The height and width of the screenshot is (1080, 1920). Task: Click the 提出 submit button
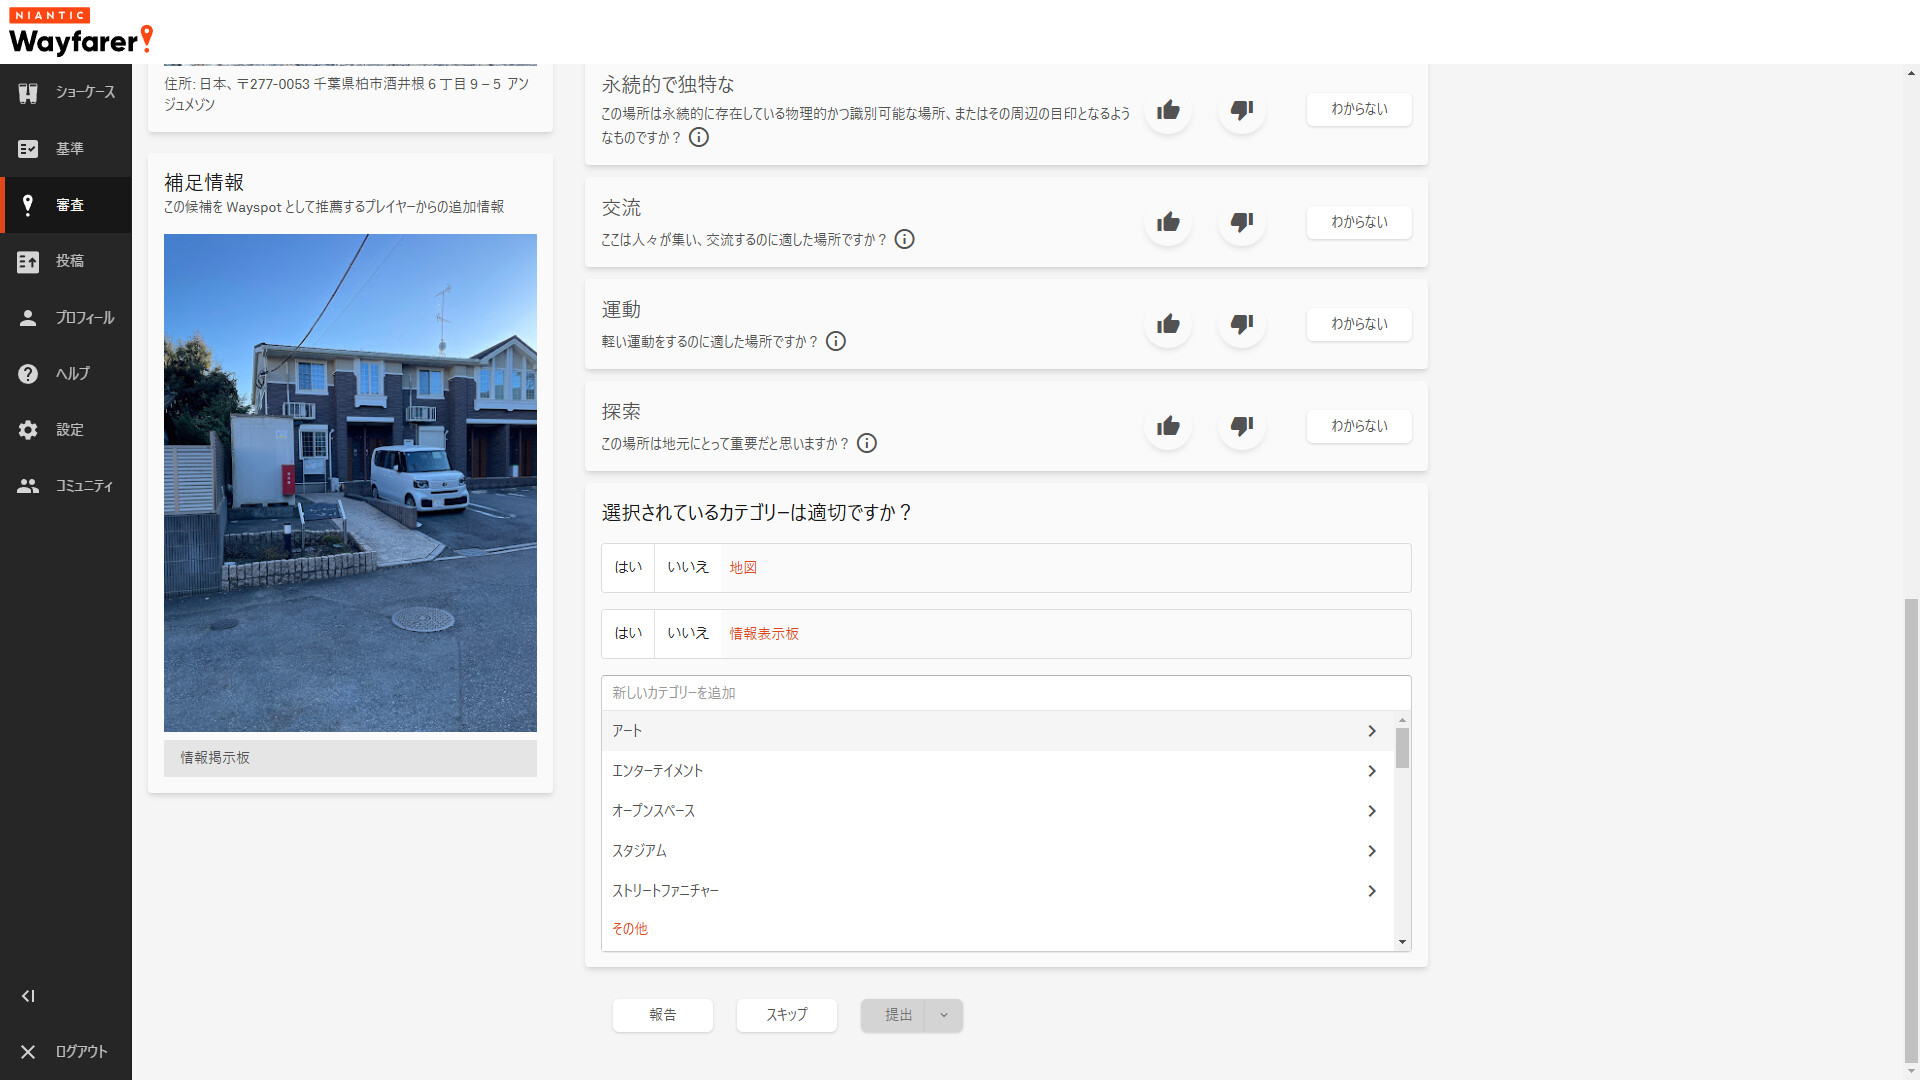894,1015
